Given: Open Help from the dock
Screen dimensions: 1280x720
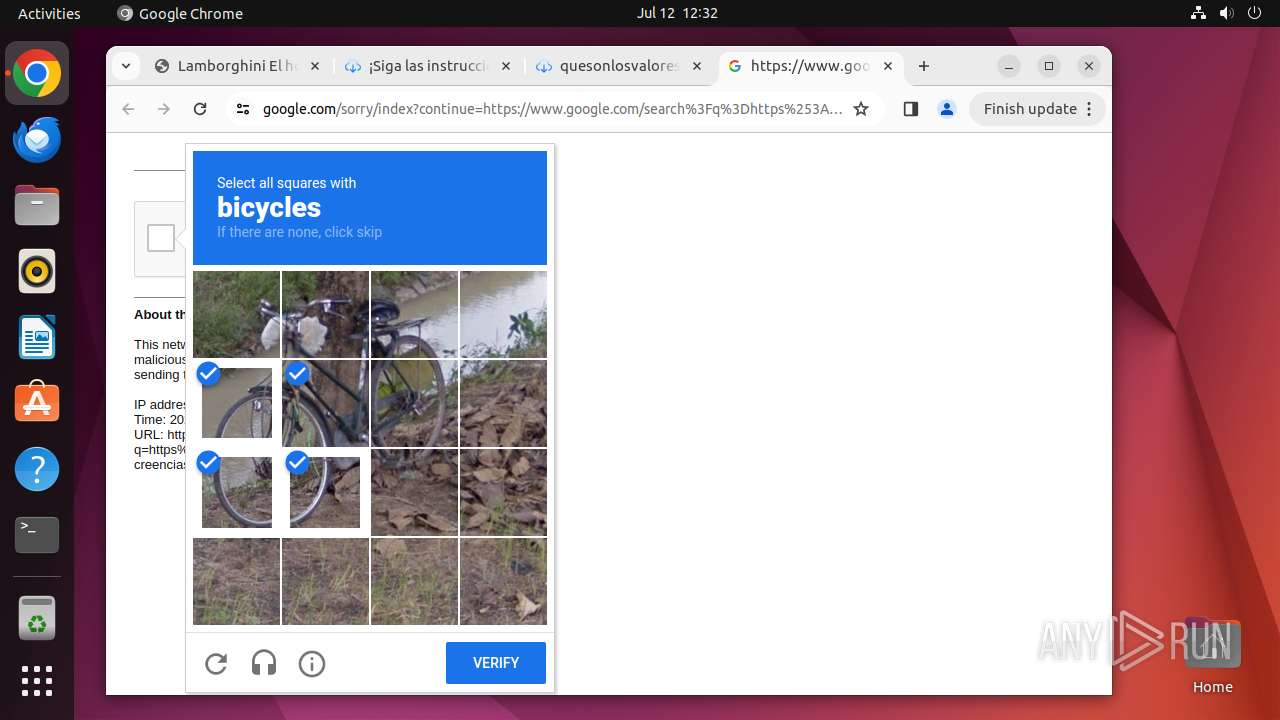Looking at the screenshot, I should point(37,469).
